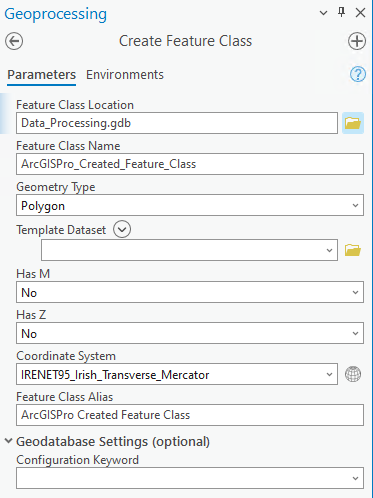Open the pane options chevron menu
The width and height of the screenshot is (373, 498).
[323, 13]
